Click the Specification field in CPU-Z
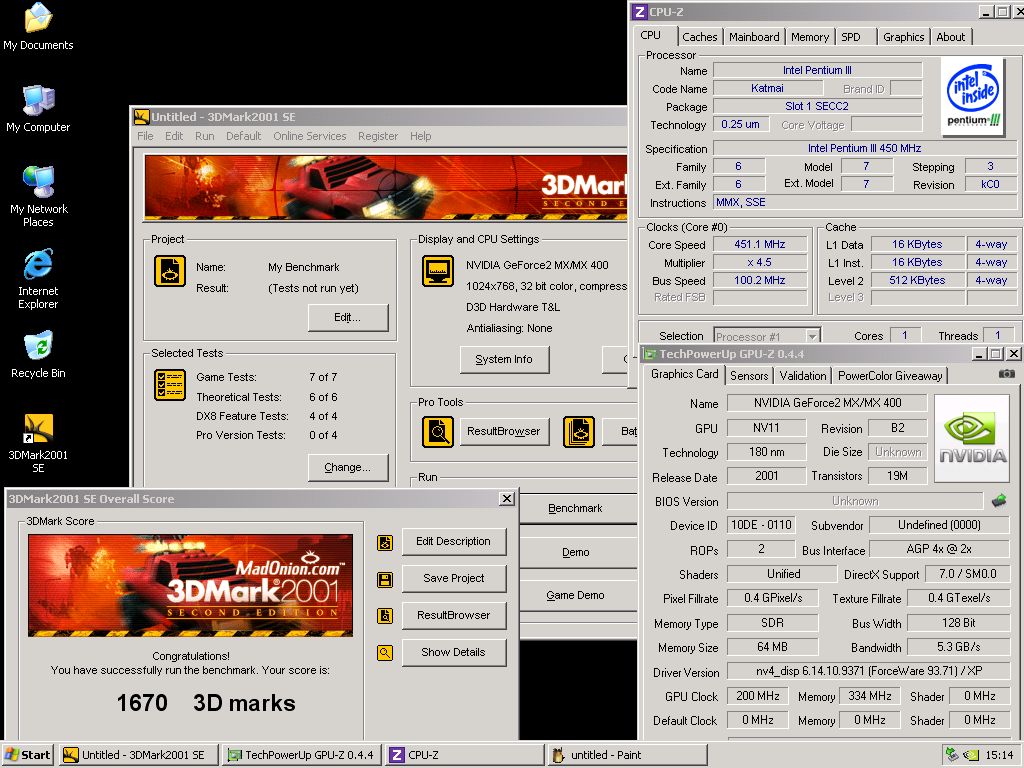 (865, 148)
